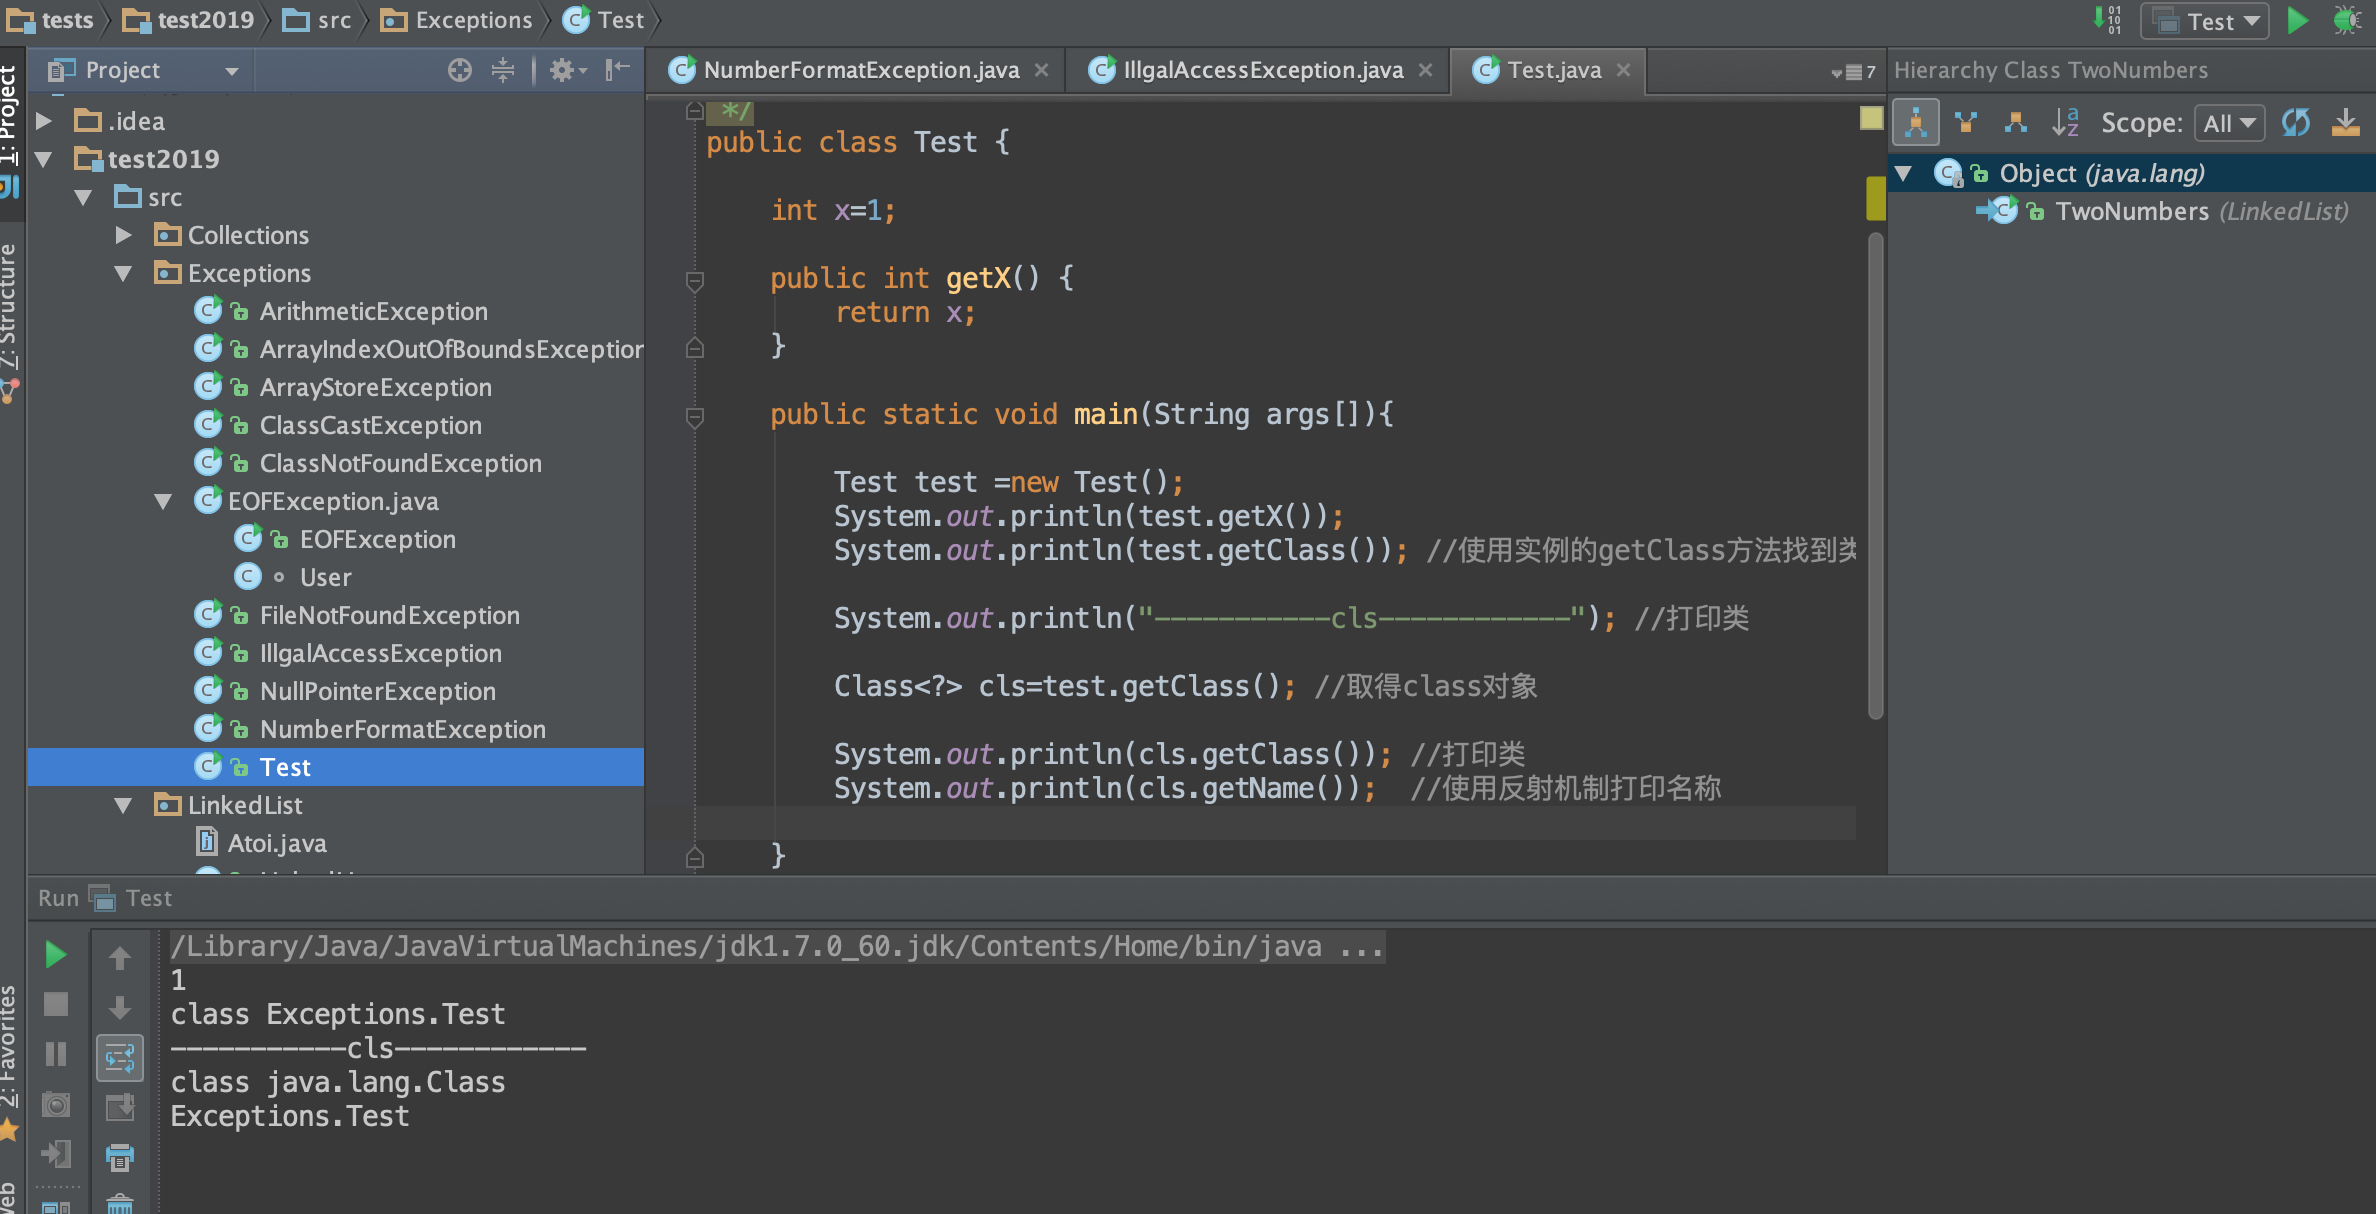
Task: Collapse the EOFException.java node
Action: tap(164, 501)
